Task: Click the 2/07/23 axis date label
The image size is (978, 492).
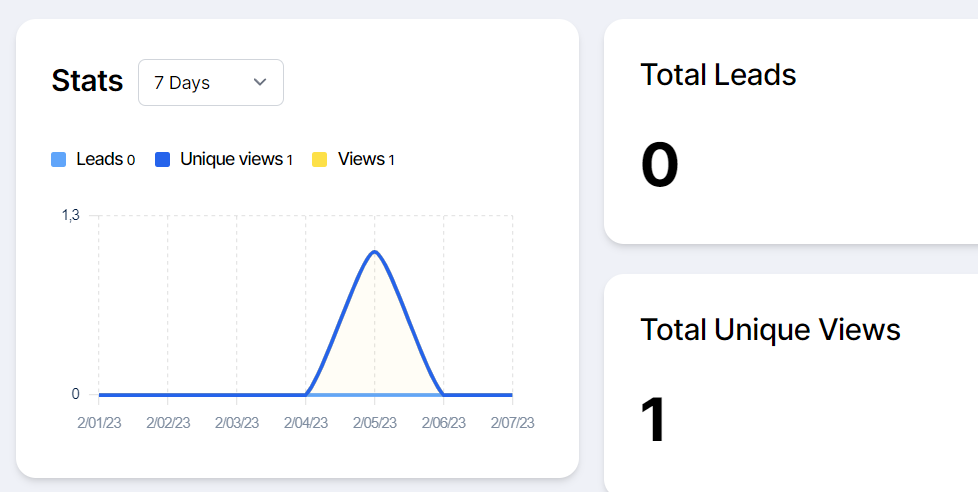Action: [512, 423]
